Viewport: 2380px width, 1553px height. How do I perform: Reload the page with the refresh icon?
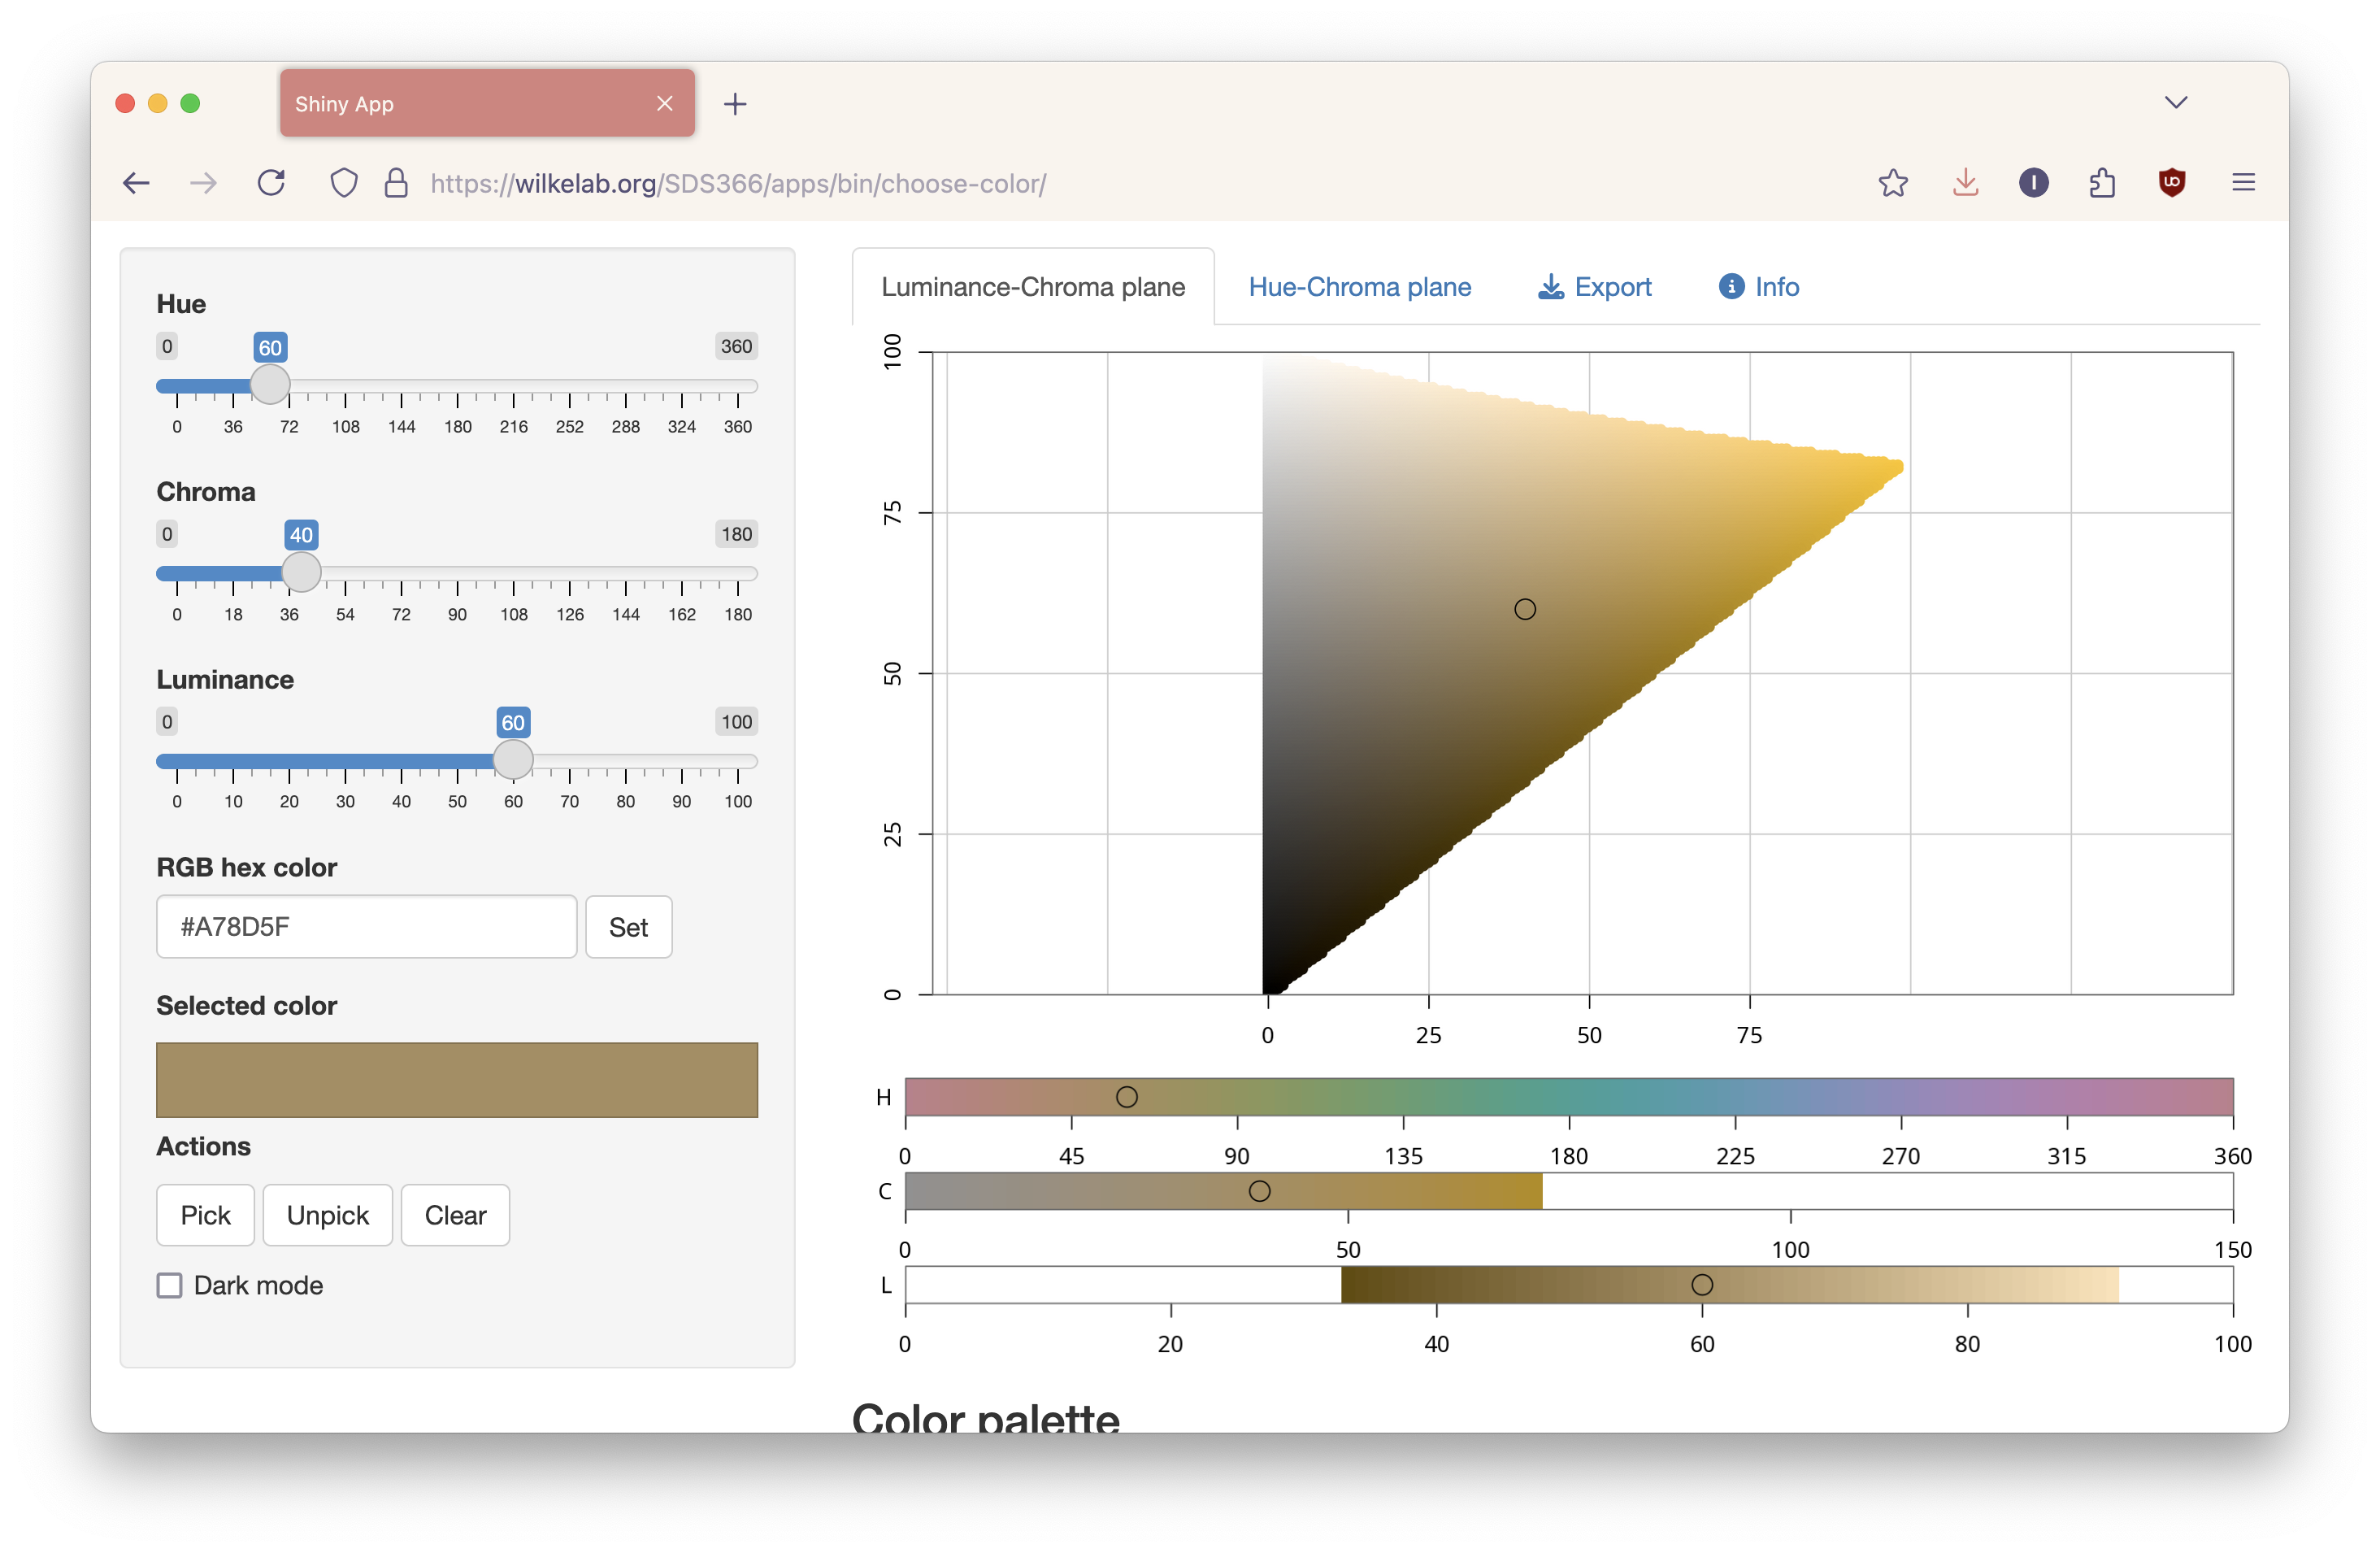(271, 183)
